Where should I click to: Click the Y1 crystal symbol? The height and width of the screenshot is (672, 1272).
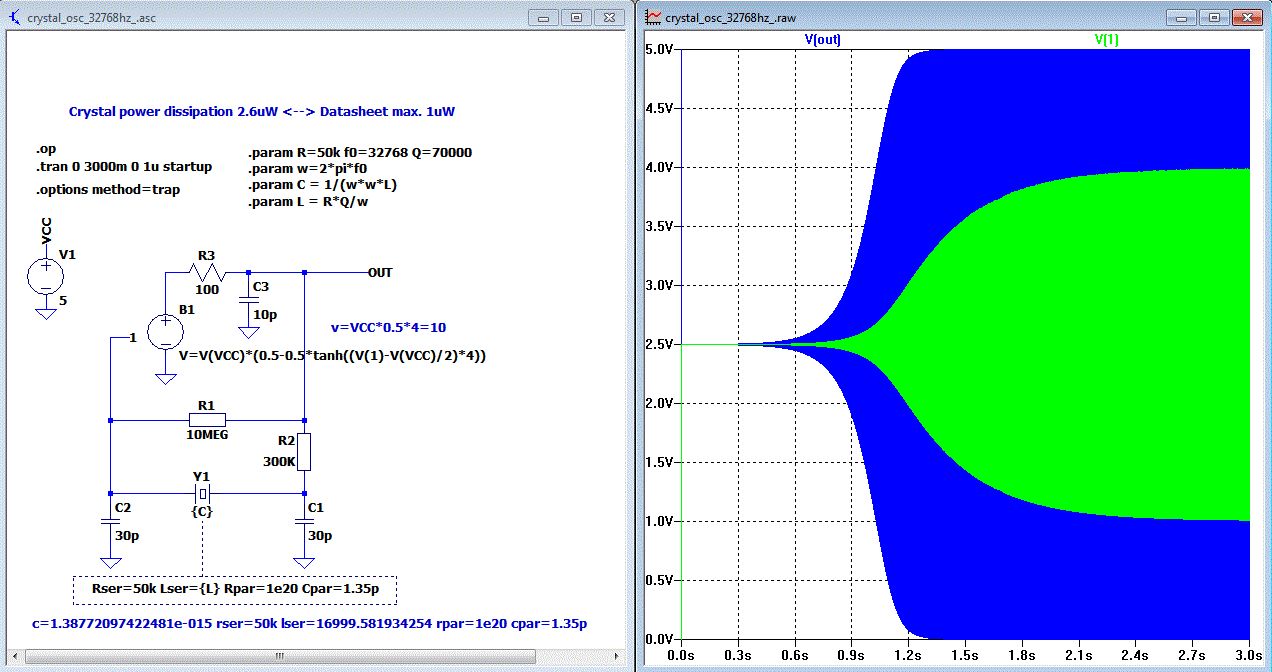click(203, 493)
